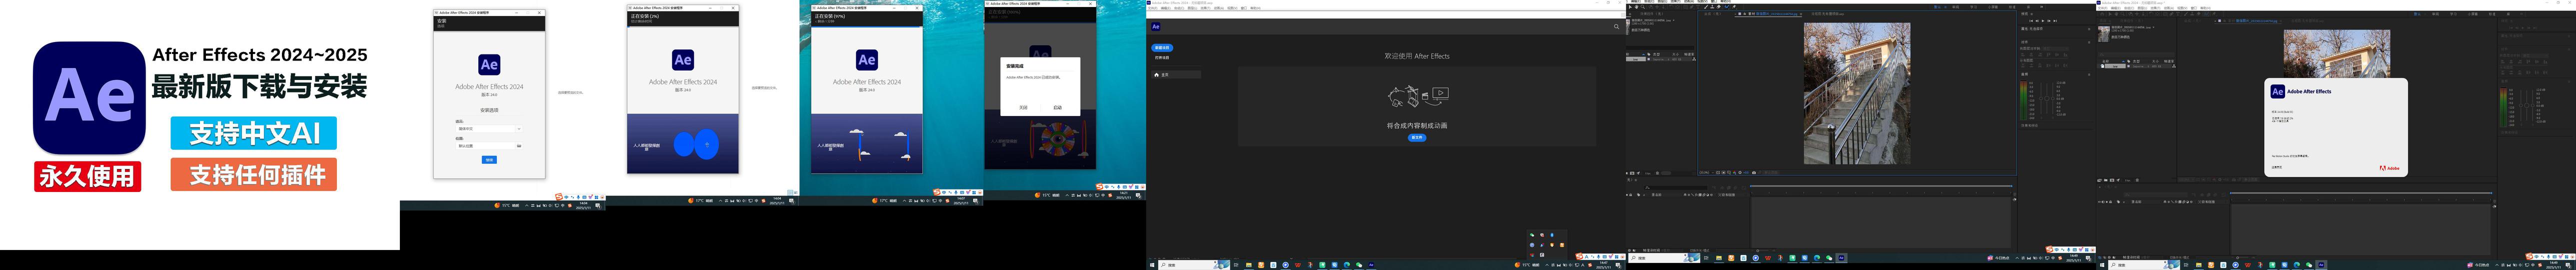The image size is (2576, 270).
Task: Click the weather widget below the installer options window
Action: click(x=507, y=205)
